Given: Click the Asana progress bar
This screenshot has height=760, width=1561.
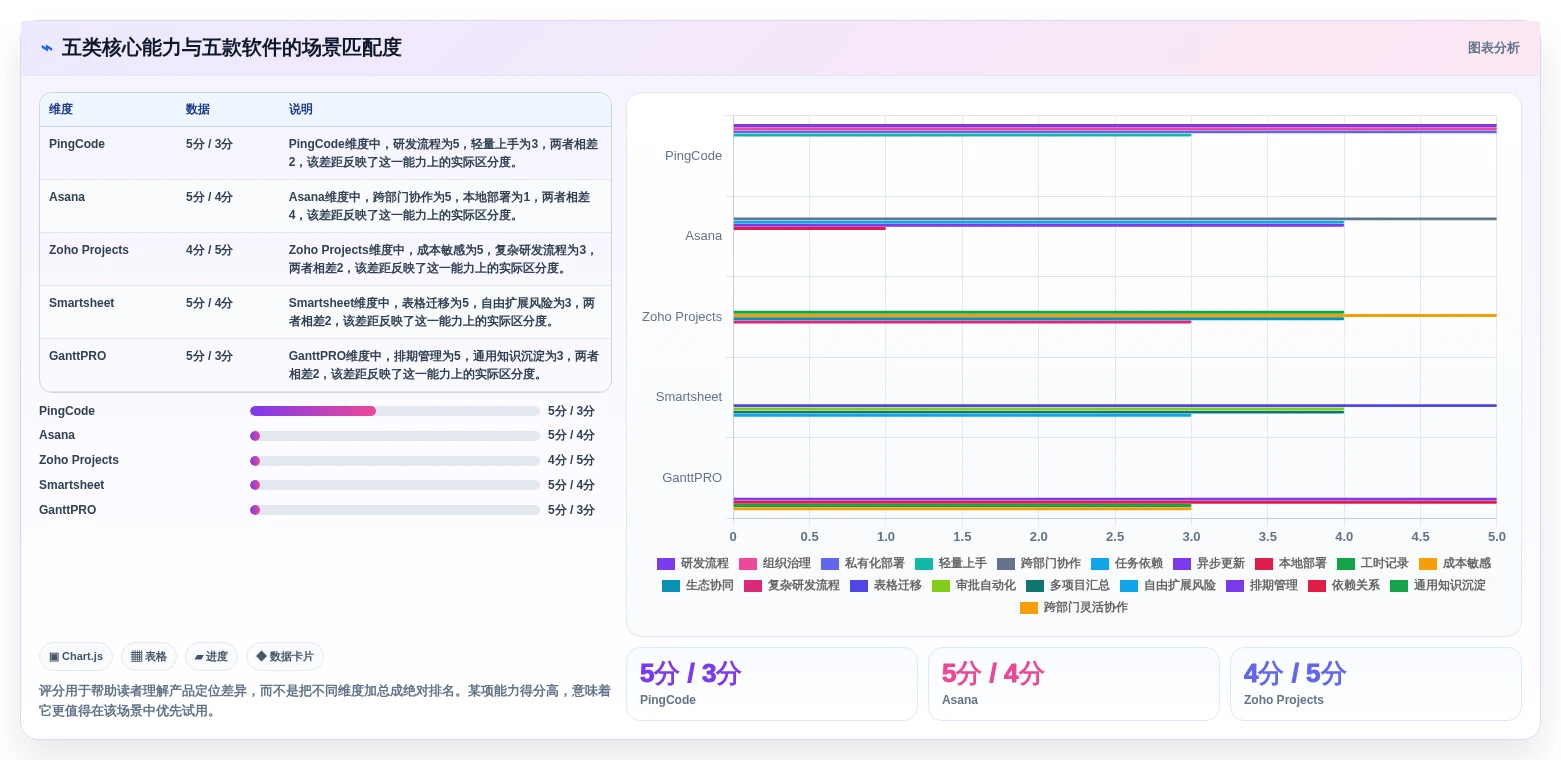Looking at the screenshot, I should tap(395, 436).
